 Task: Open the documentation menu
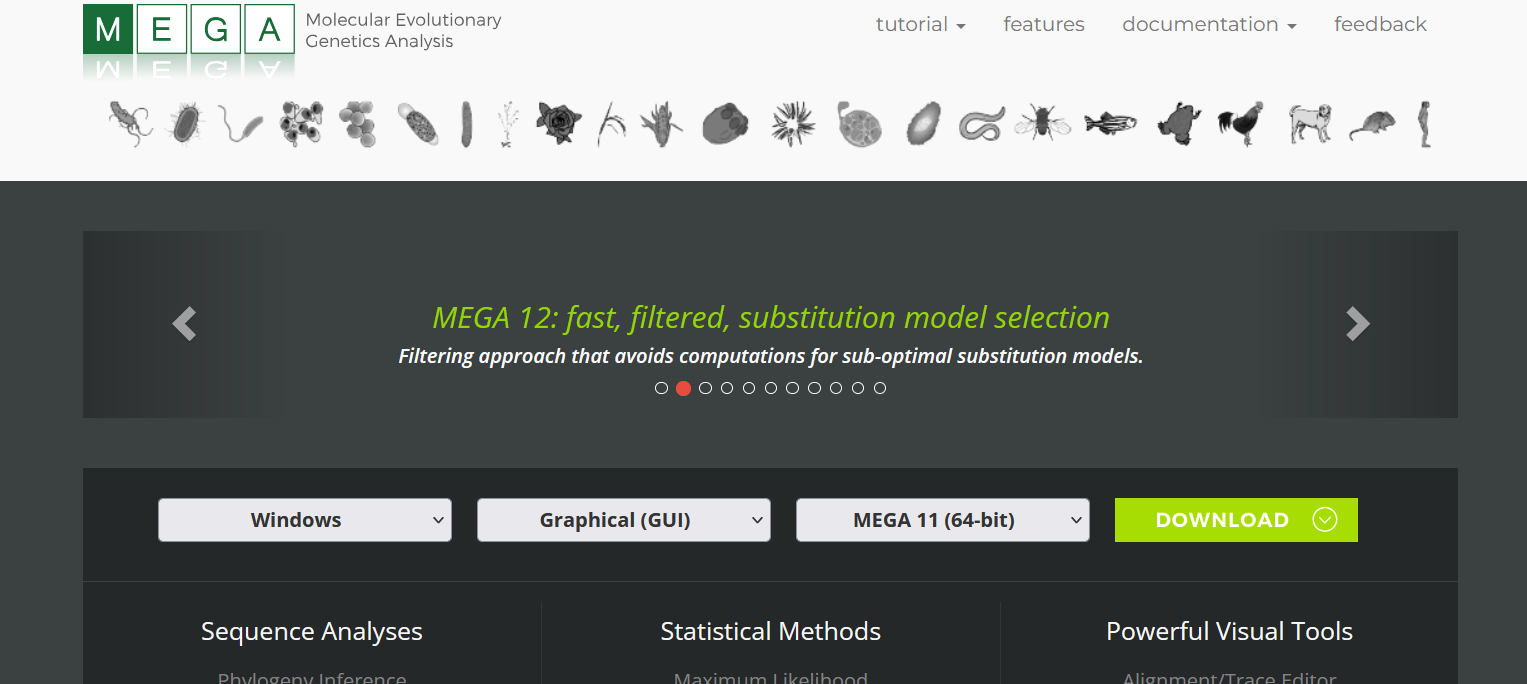point(1209,24)
